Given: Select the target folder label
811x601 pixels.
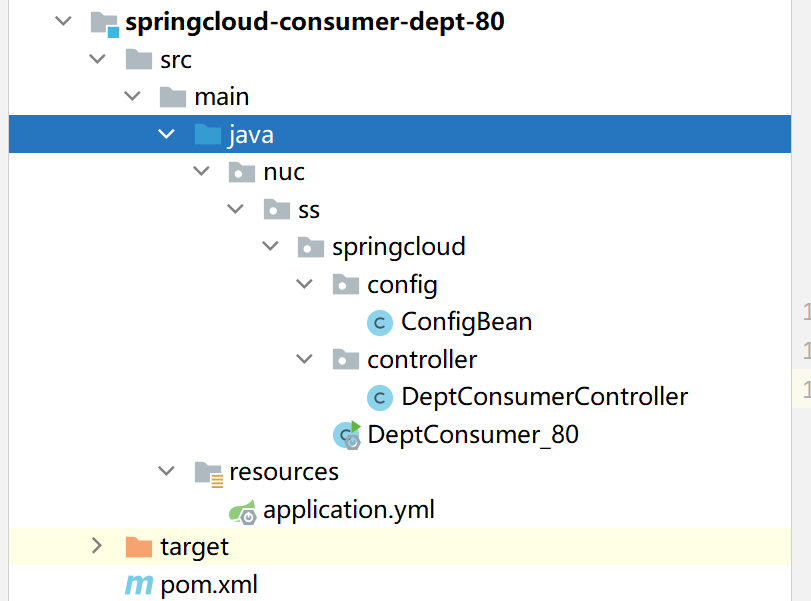Looking at the screenshot, I should (194, 547).
